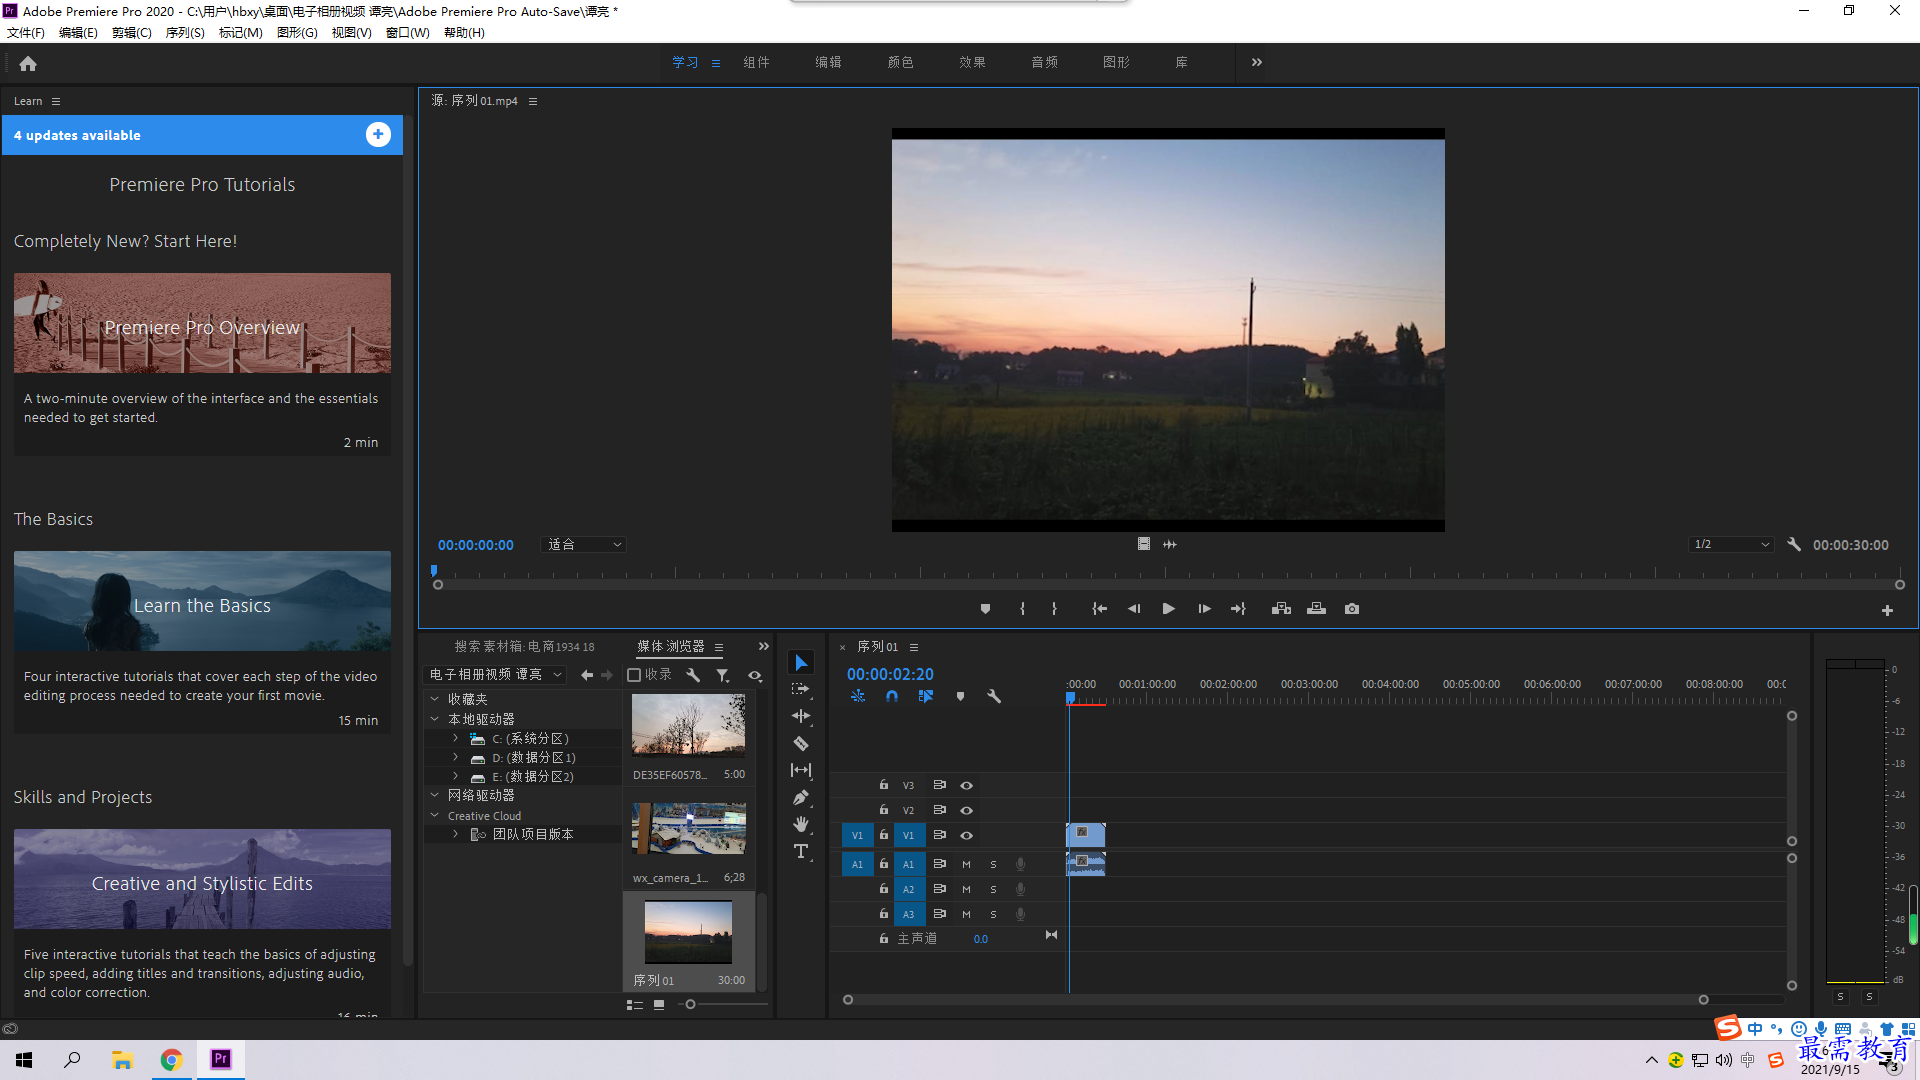Switch to the 颜色 workspace tab
Image resolution: width=1920 pixels, height=1080 pixels.
[900, 62]
